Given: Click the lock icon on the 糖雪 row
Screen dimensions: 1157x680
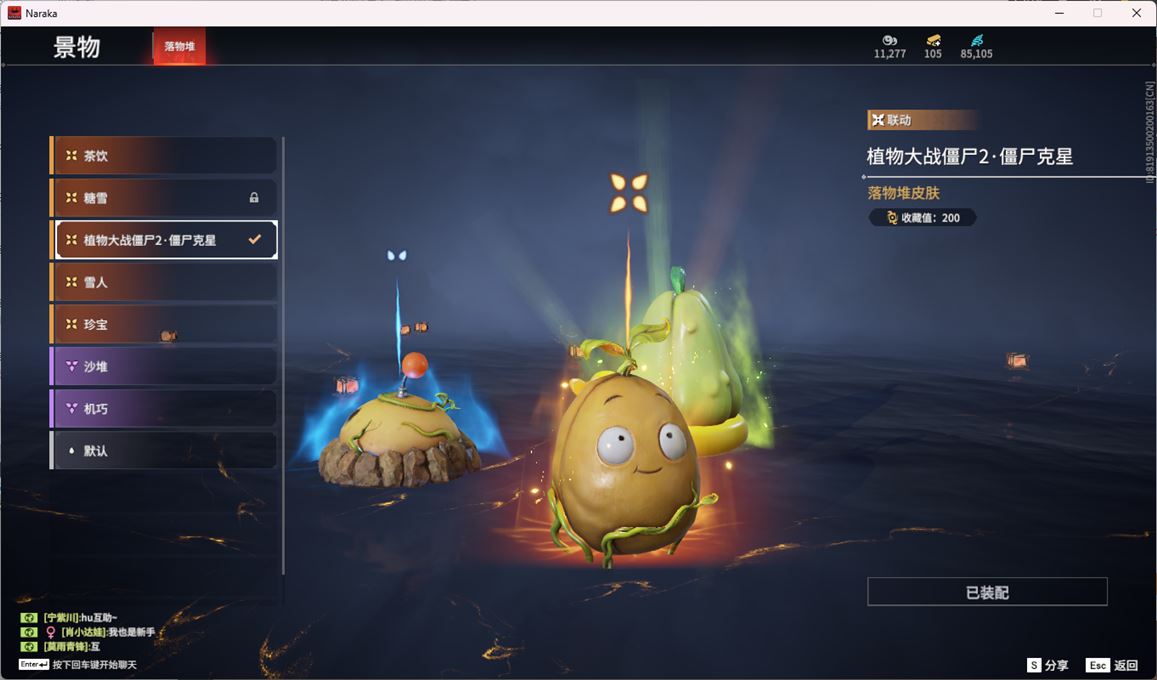Looking at the screenshot, I should [254, 198].
